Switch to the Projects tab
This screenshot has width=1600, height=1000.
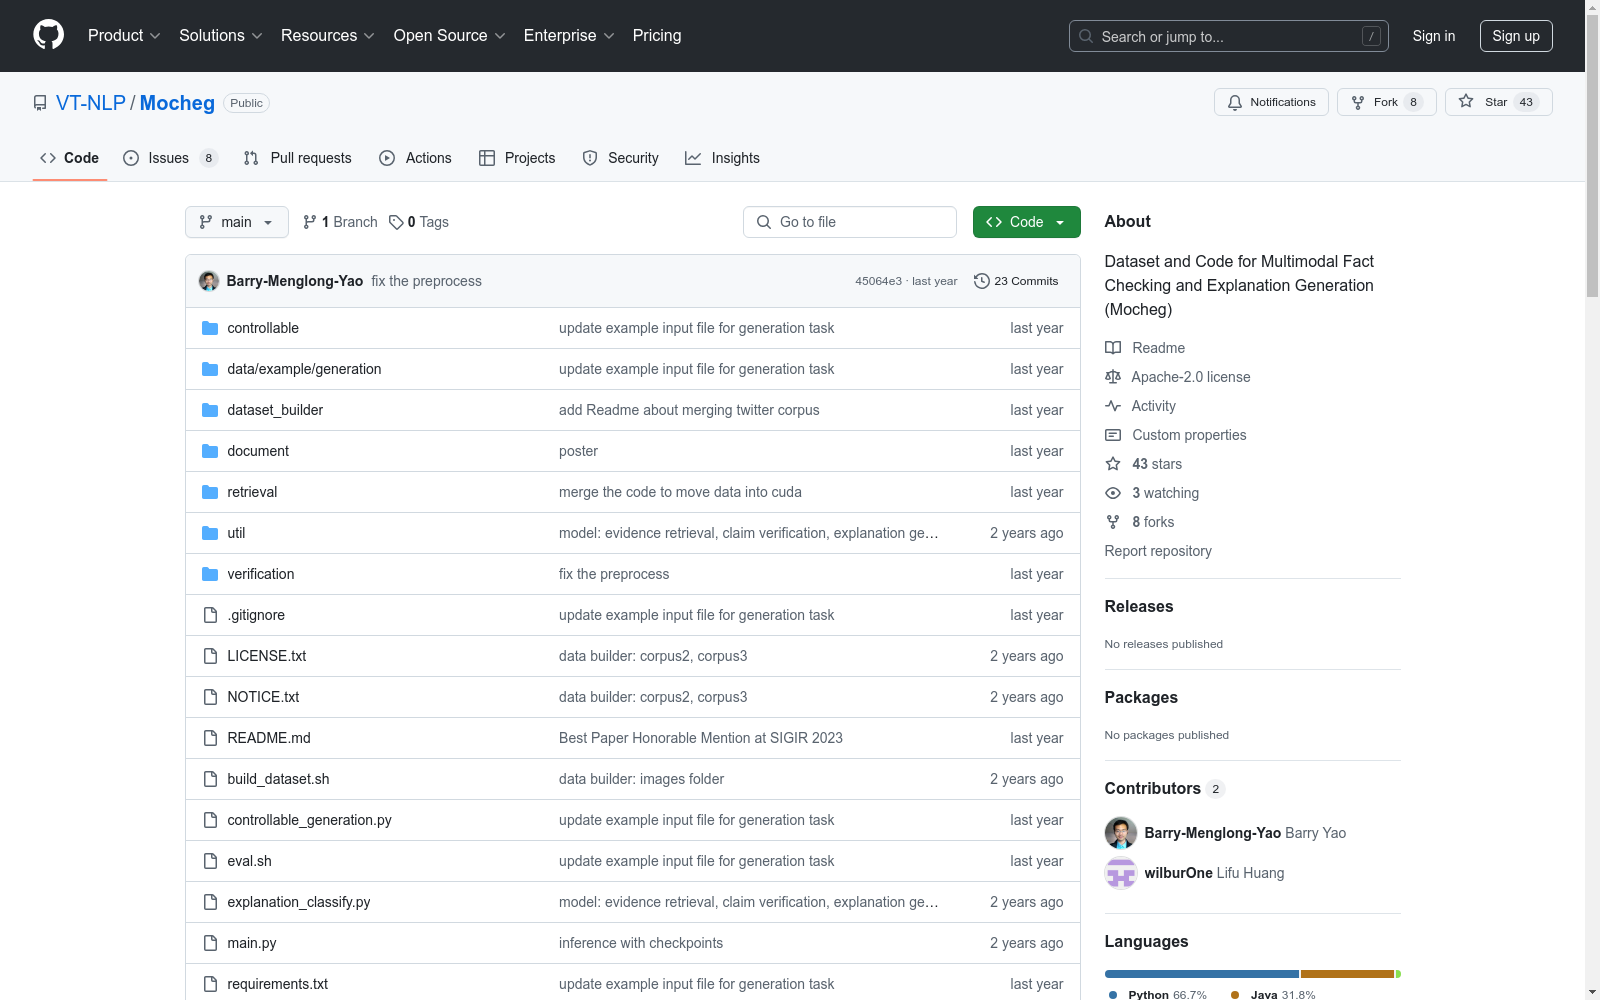(517, 158)
